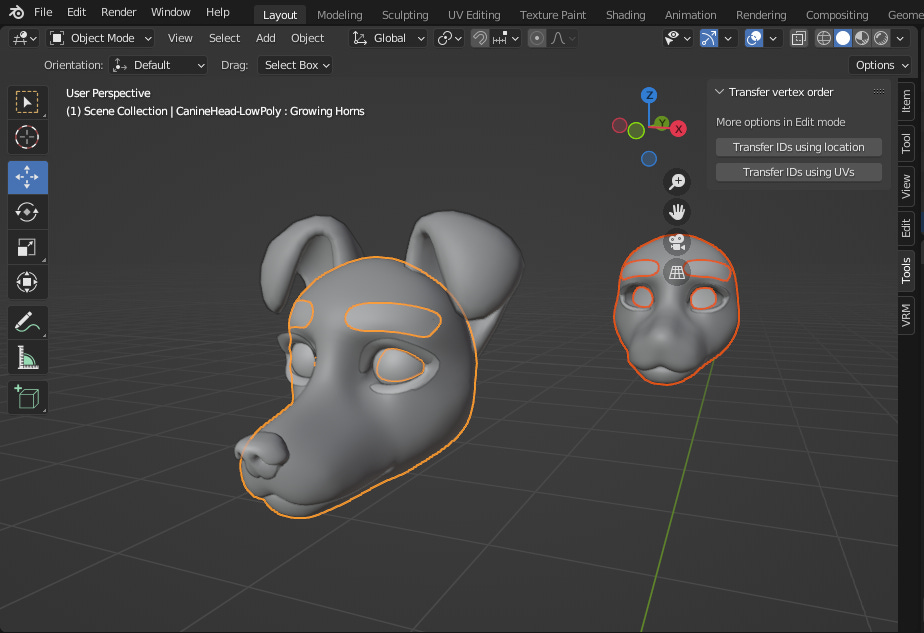Click Transfer IDs using location button

(x=798, y=147)
